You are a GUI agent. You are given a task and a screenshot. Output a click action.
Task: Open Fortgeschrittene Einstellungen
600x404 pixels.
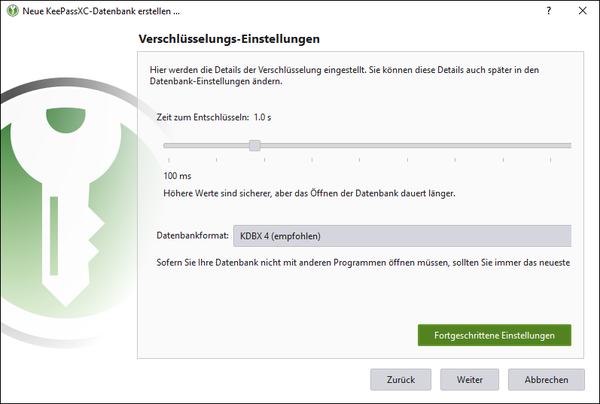[494, 335]
